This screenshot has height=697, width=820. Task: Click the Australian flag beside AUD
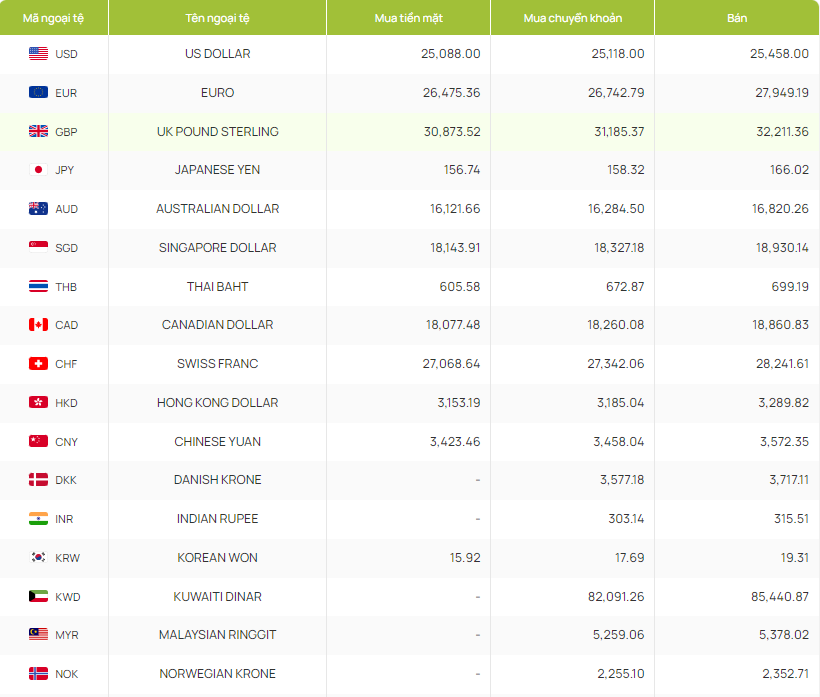[38, 209]
